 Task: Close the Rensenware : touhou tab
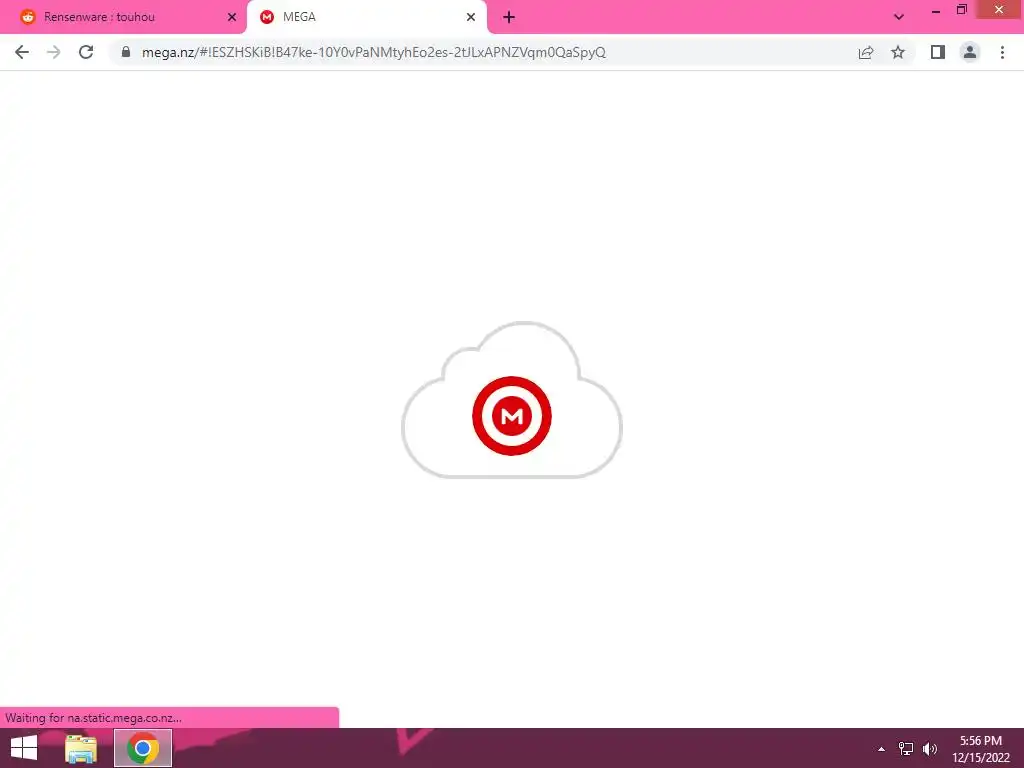point(232,18)
